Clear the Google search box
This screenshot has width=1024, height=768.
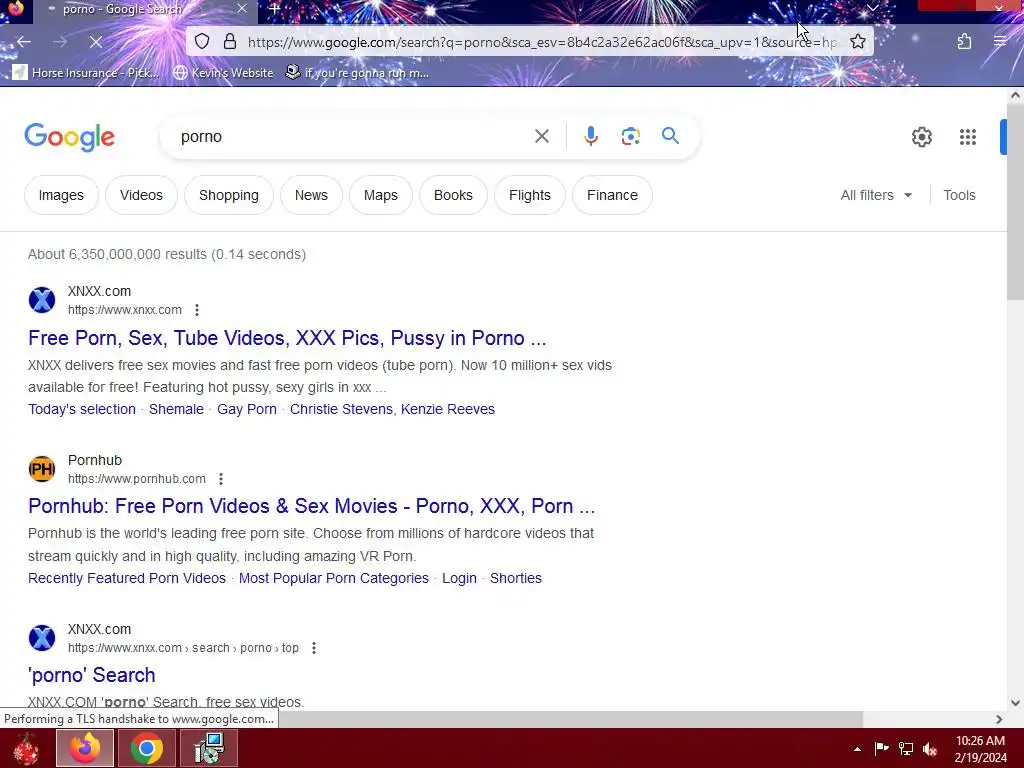[541, 136]
